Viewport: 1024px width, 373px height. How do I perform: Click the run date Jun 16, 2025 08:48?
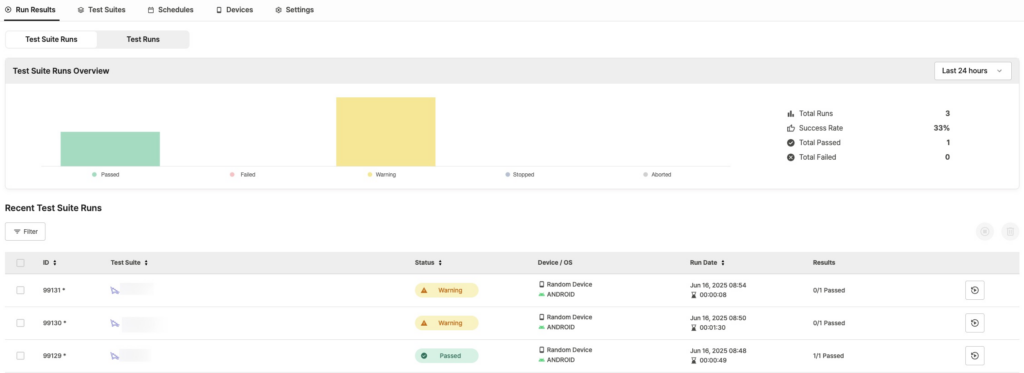pyautogui.click(x=718, y=350)
